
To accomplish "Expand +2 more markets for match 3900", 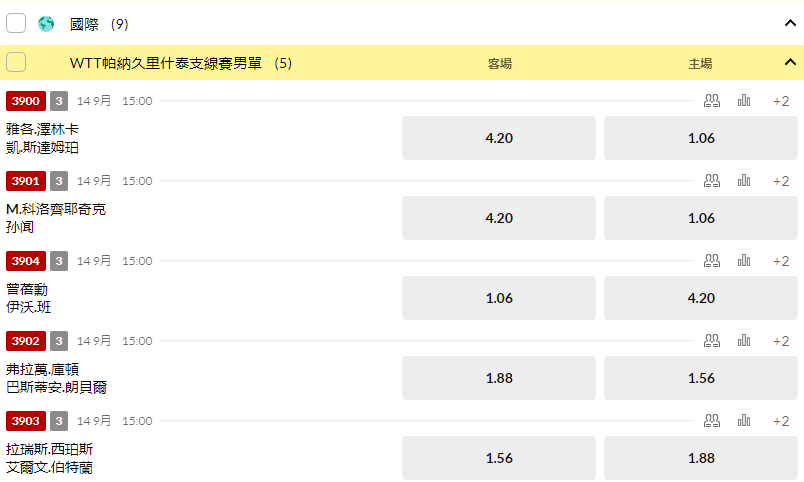I will [781, 100].
